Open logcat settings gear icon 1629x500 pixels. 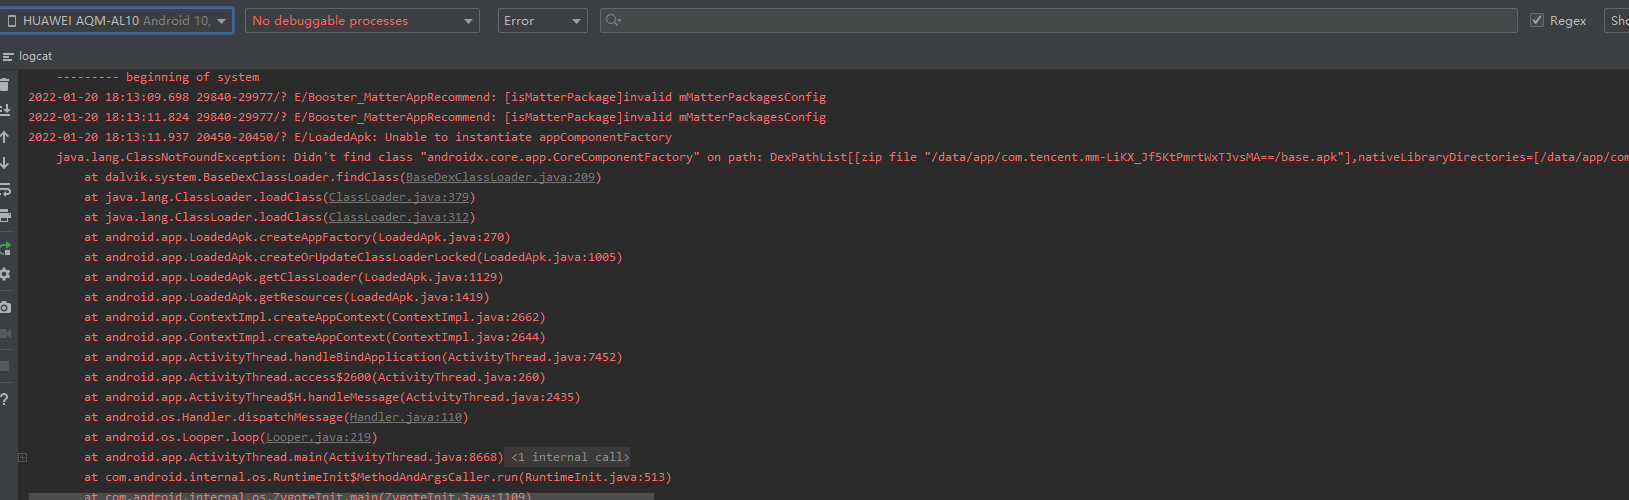[5, 274]
